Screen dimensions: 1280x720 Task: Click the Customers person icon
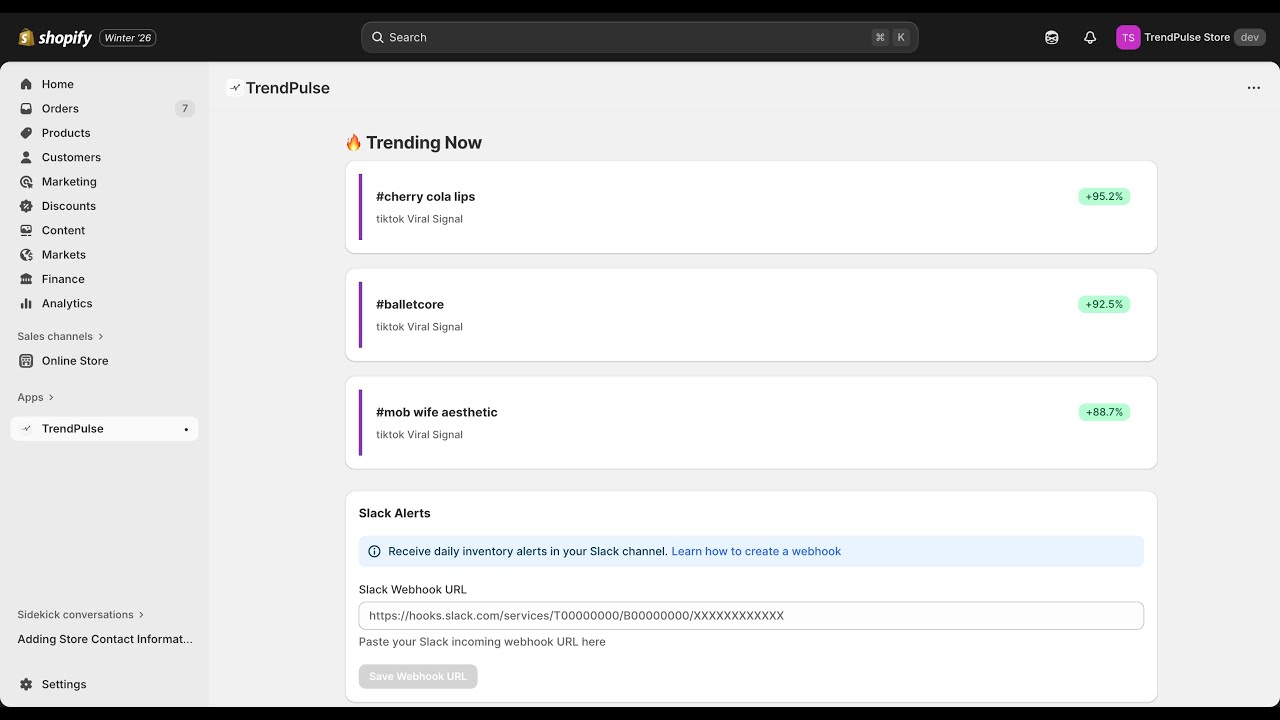point(26,157)
